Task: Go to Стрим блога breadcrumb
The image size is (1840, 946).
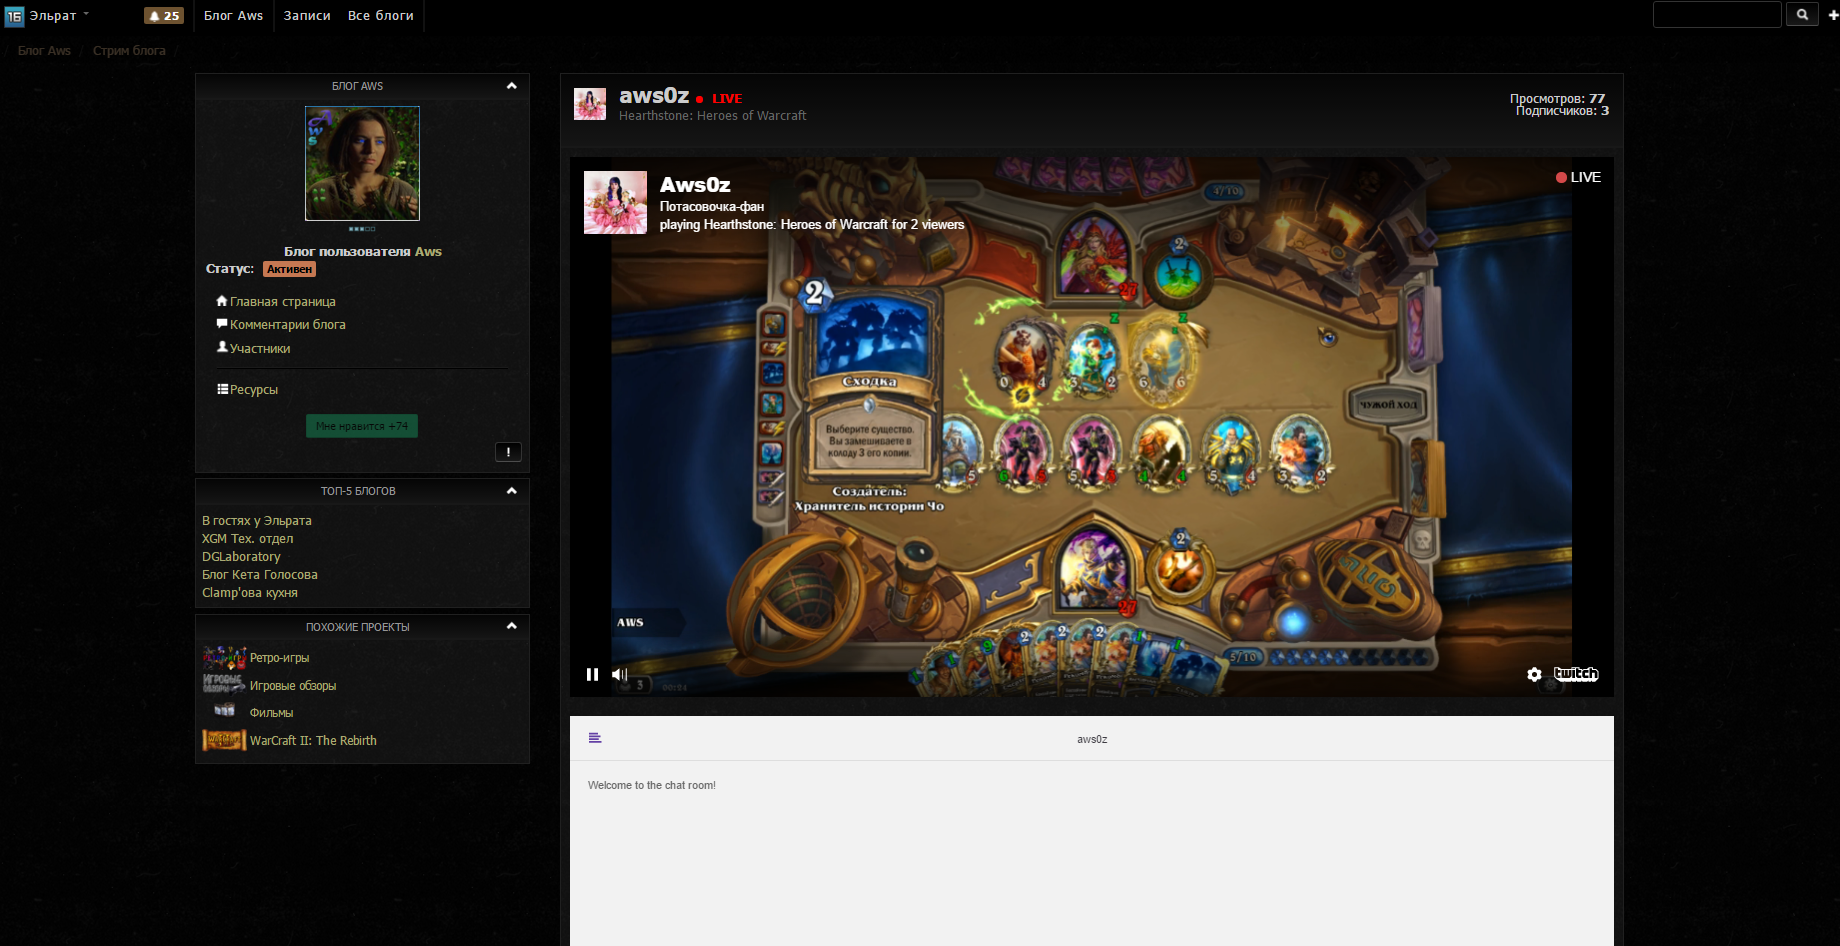Action: (x=129, y=51)
